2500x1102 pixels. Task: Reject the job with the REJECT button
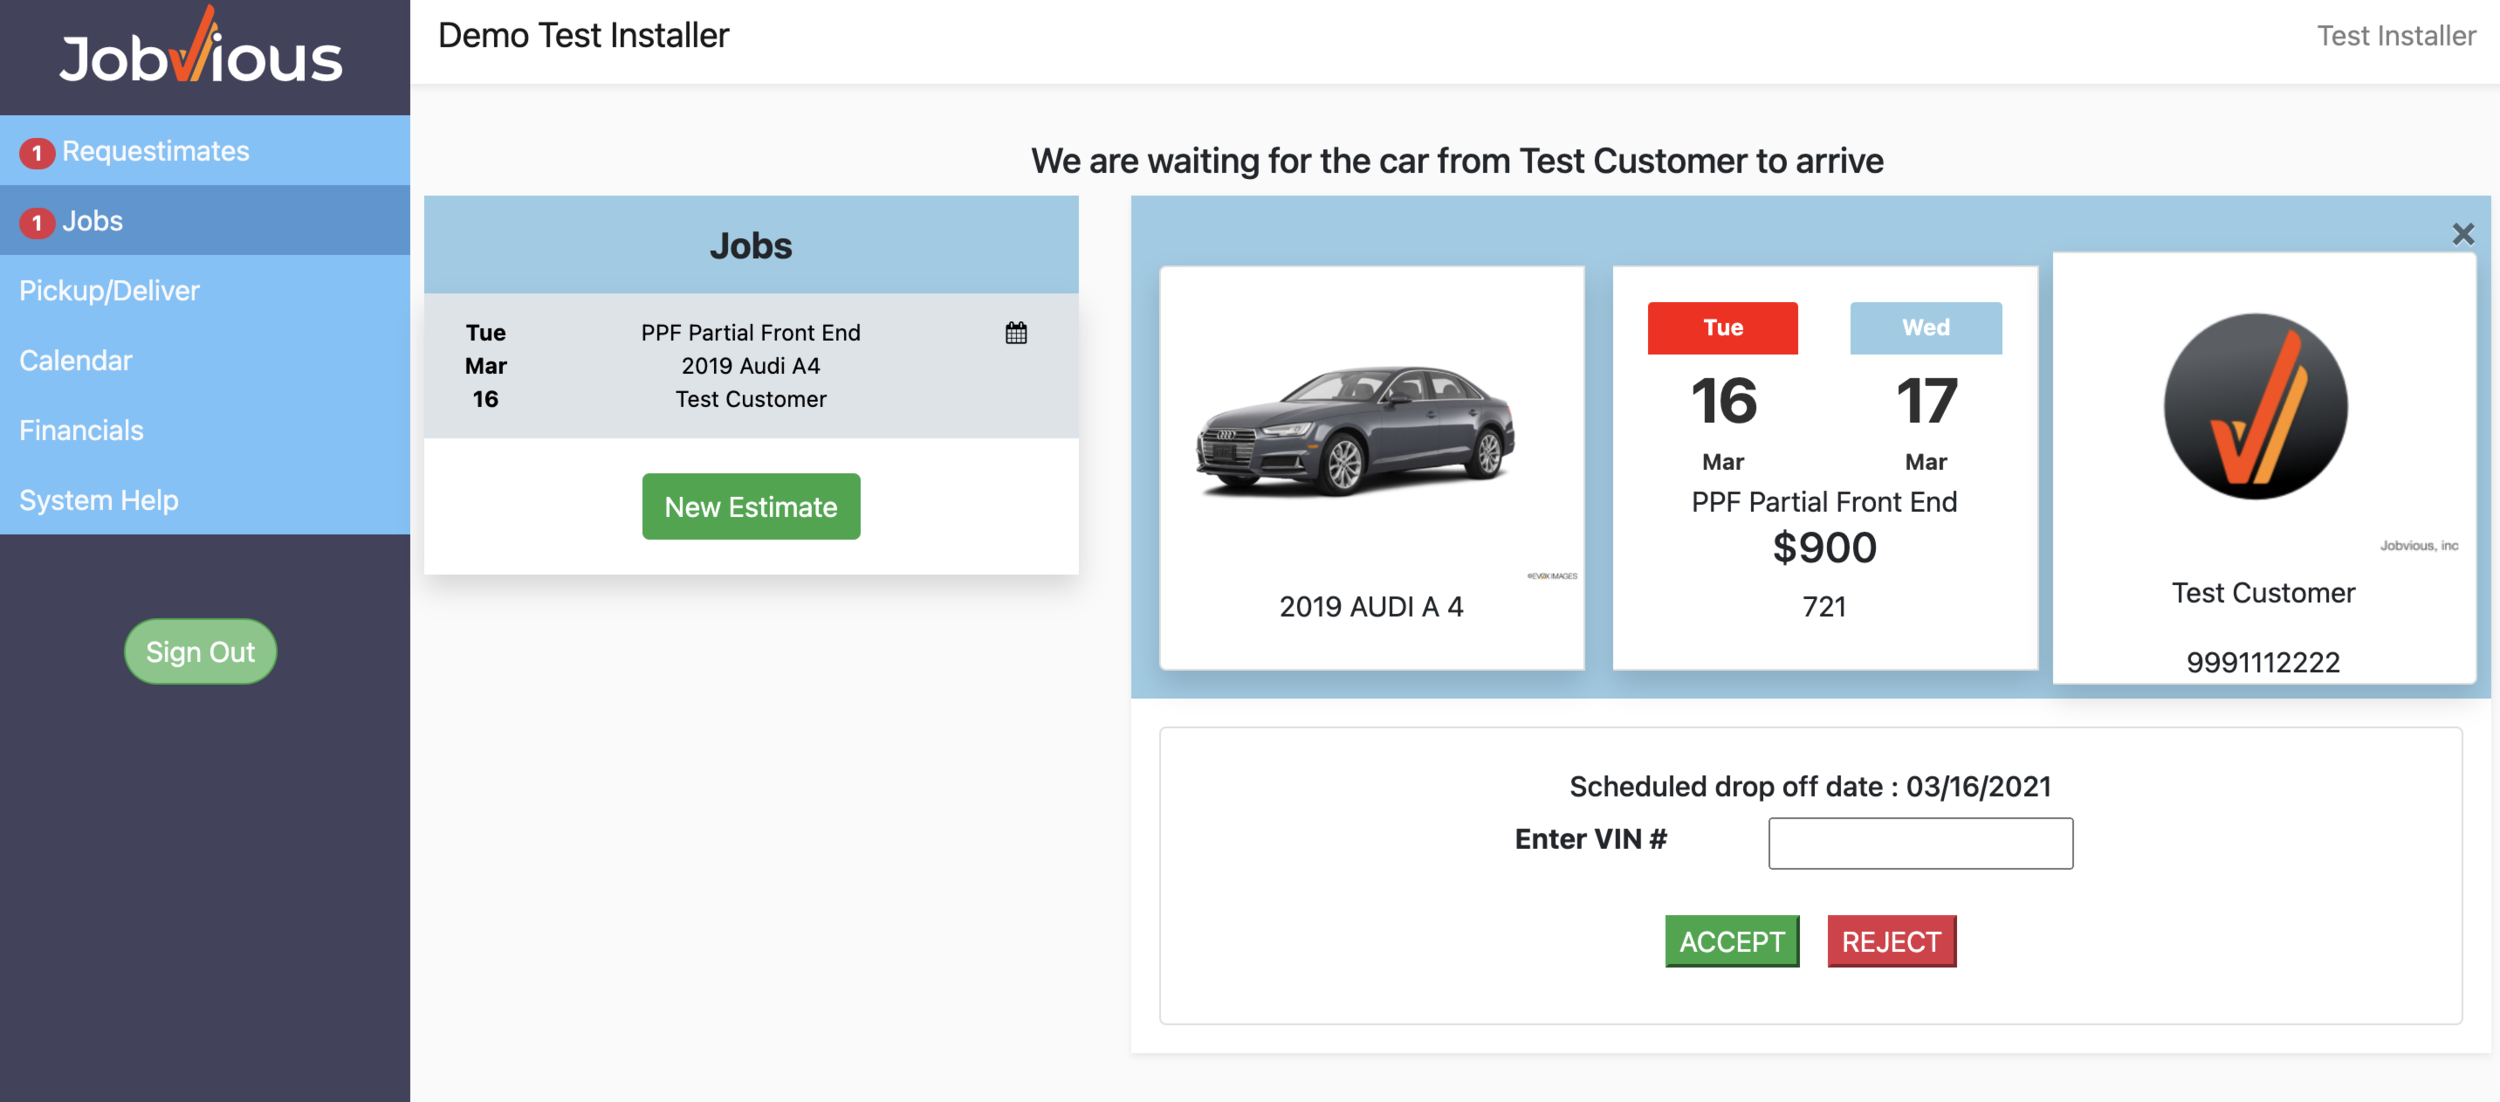(x=1891, y=941)
